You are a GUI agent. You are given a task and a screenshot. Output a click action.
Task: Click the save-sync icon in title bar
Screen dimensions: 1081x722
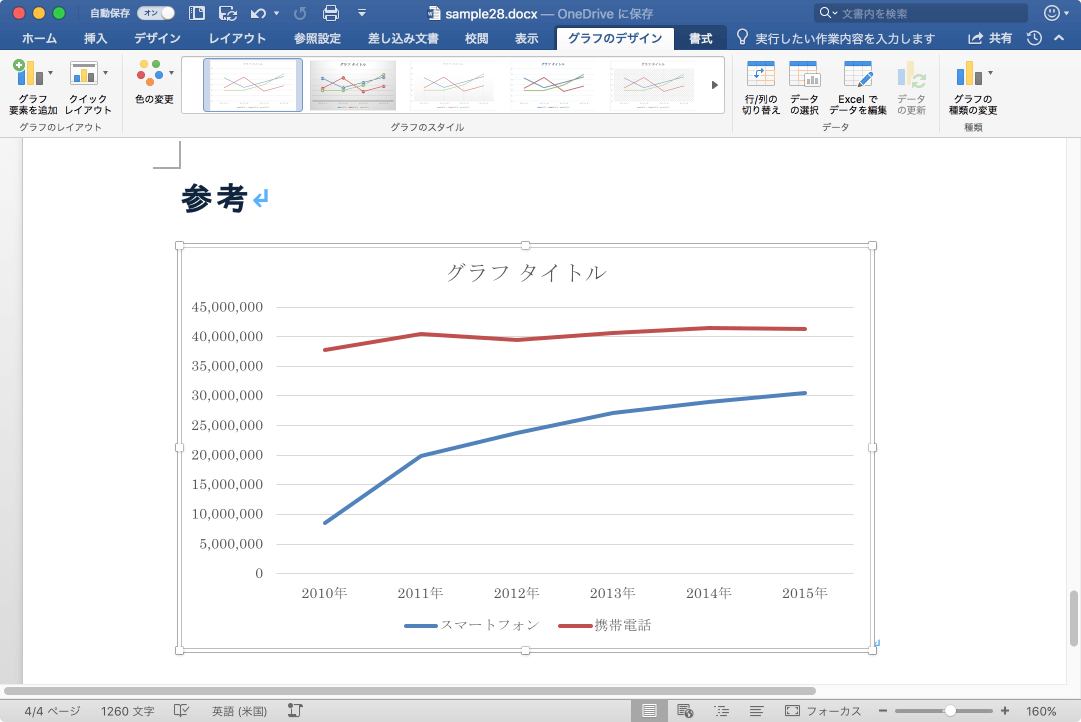click(x=228, y=13)
